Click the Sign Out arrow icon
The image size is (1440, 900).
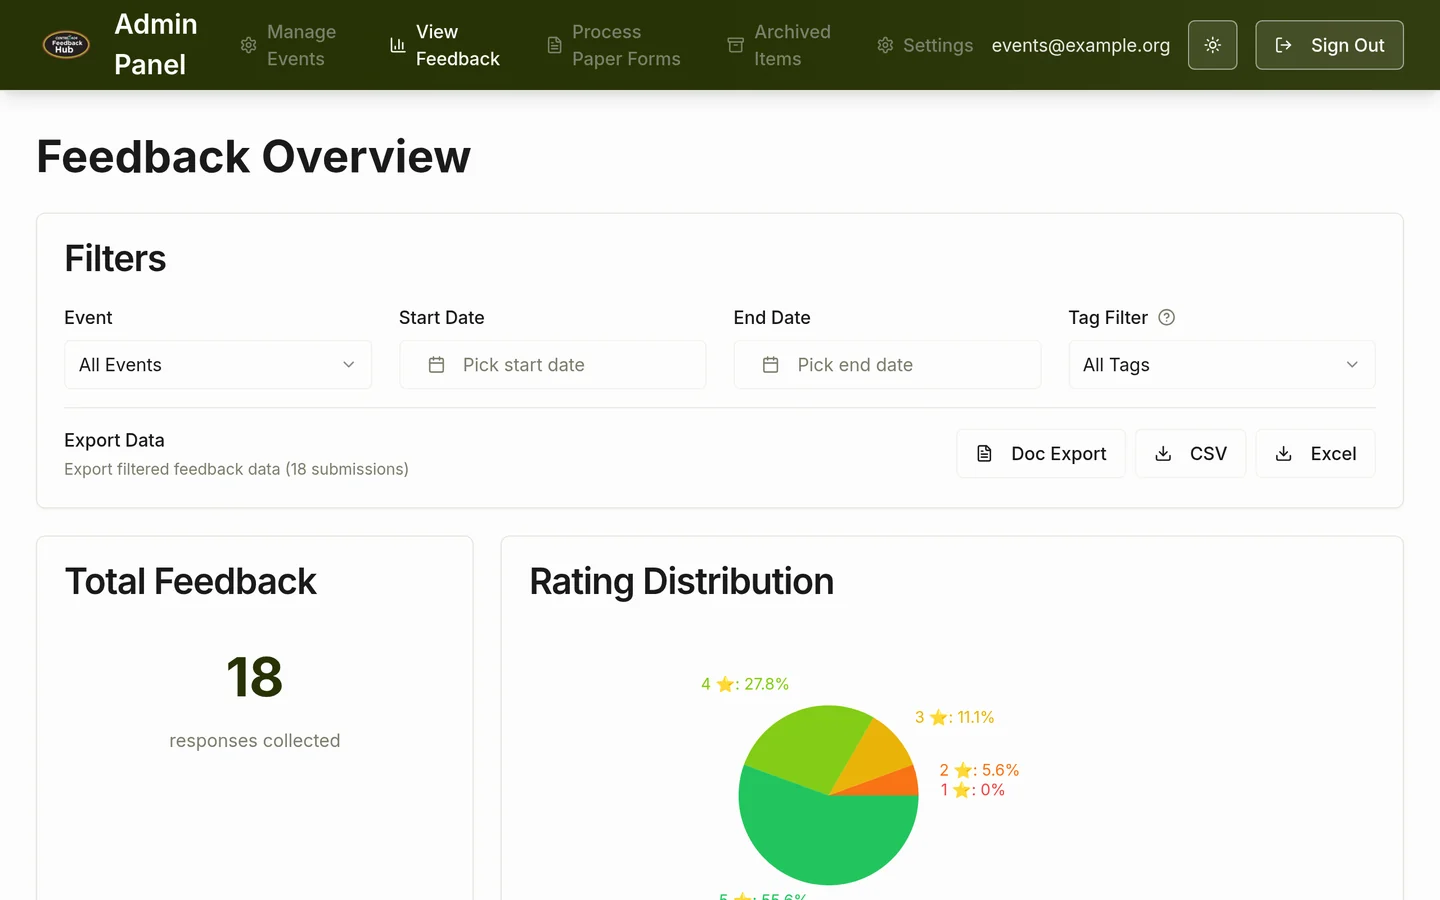(1284, 45)
